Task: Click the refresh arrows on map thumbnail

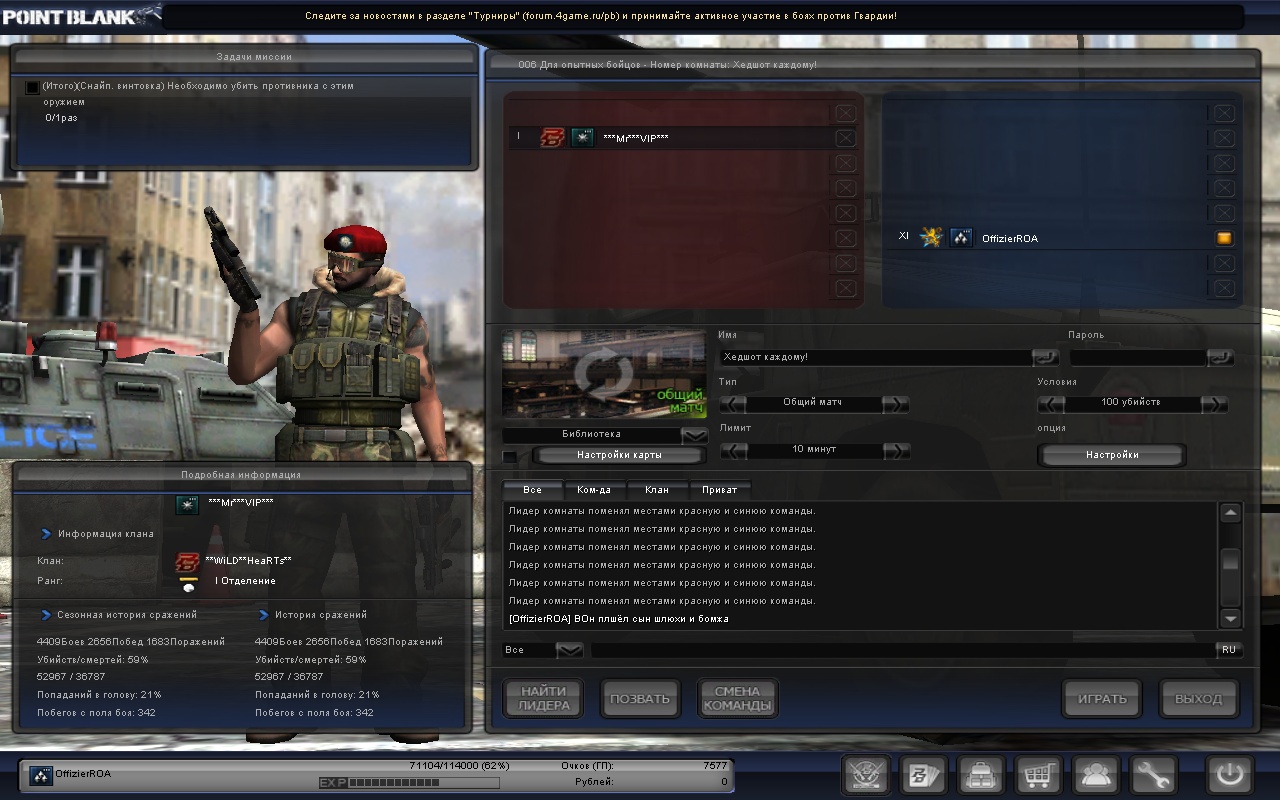Action: (x=602, y=375)
